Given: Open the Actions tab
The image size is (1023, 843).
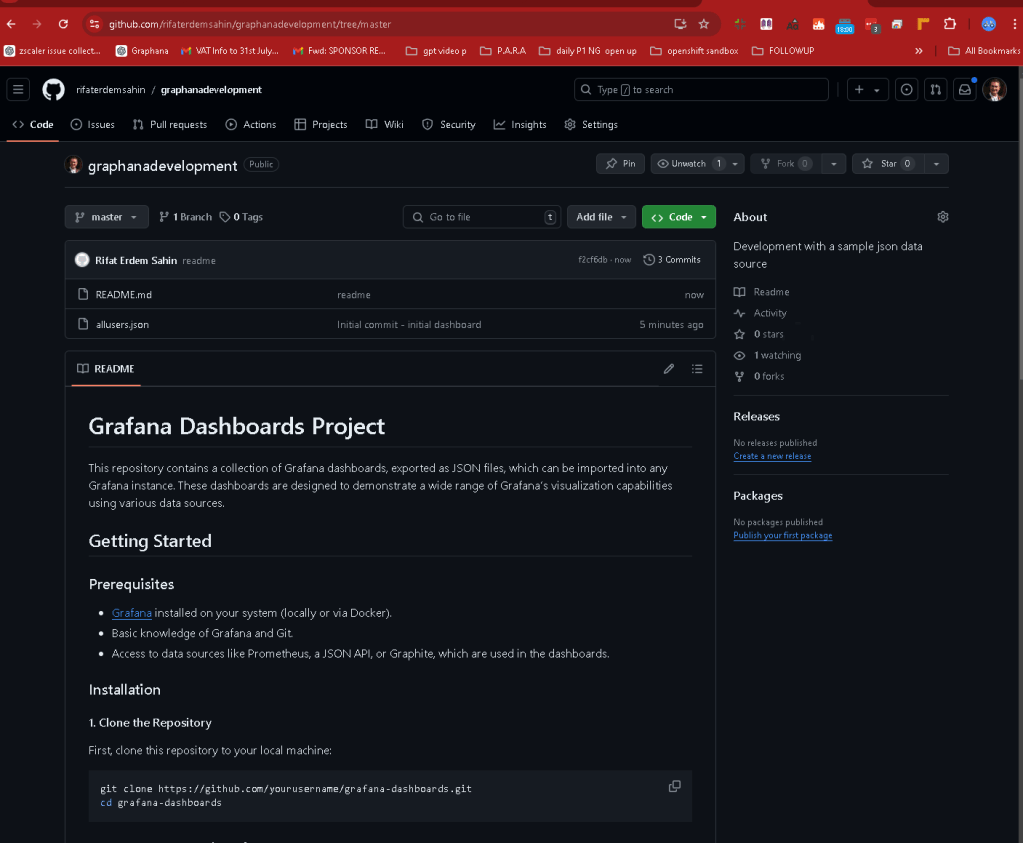Looking at the screenshot, I should tap(251, 125).
